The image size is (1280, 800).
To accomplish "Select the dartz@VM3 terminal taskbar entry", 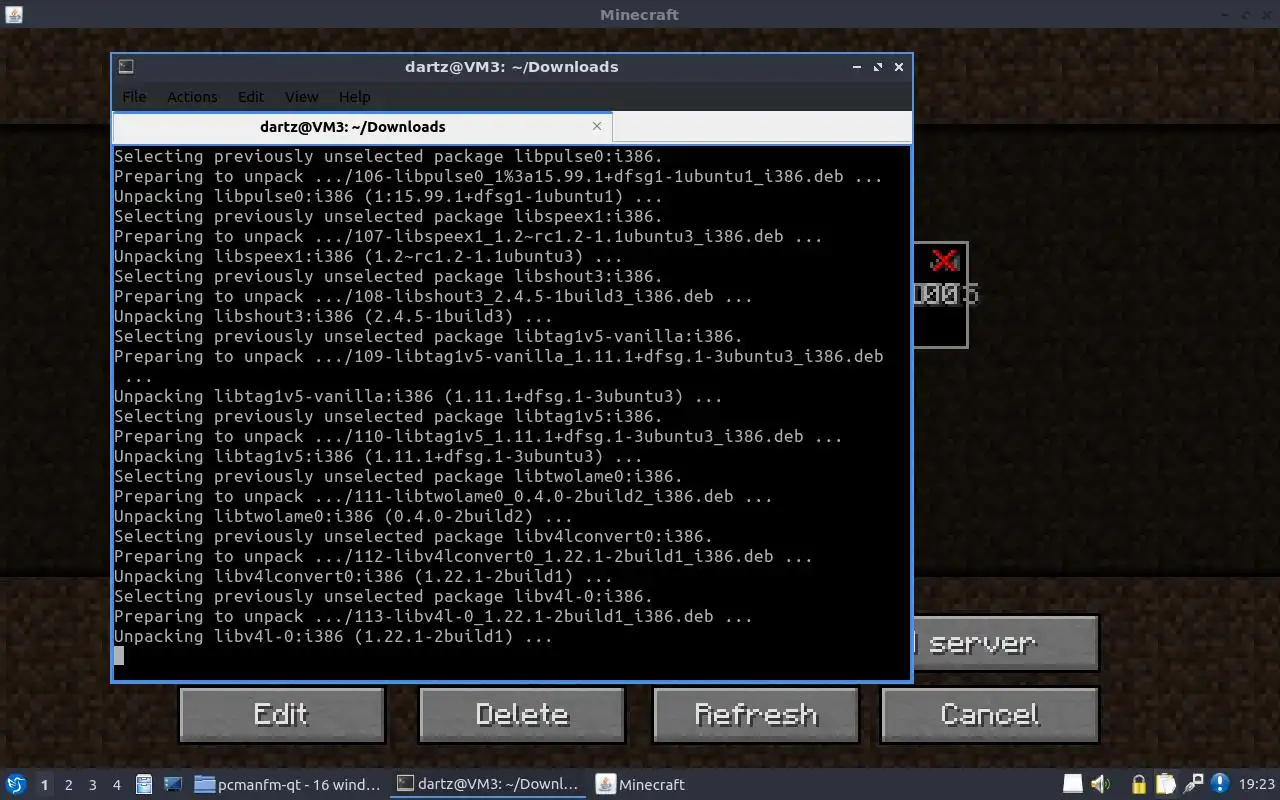I will (x=488, y=785).
